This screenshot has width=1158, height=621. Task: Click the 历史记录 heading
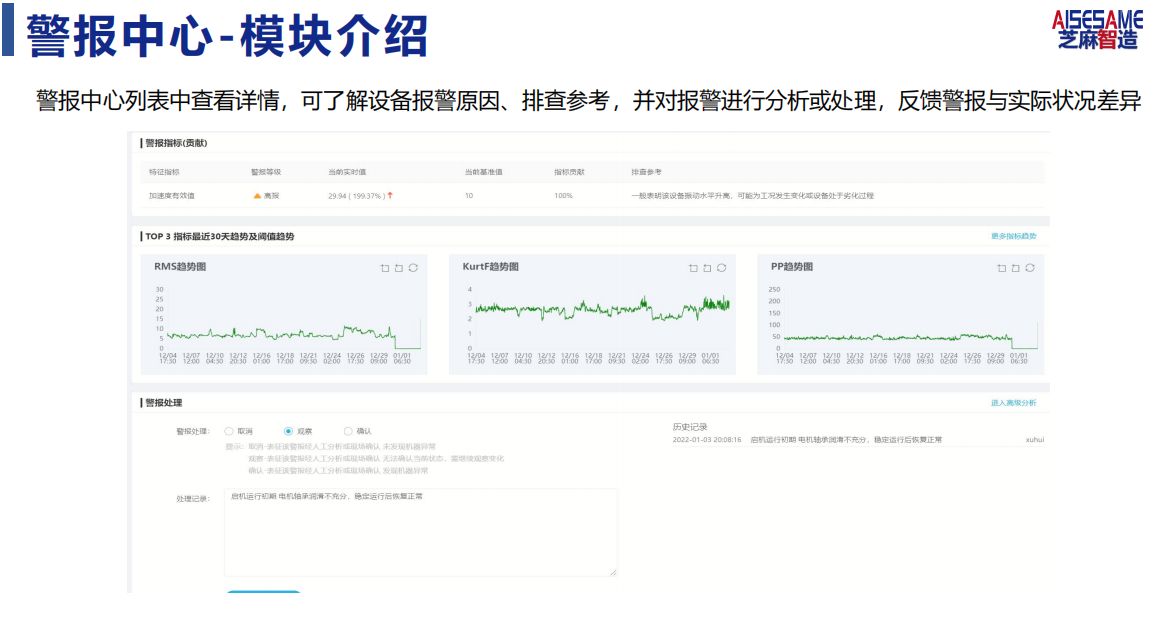[690, 427]
